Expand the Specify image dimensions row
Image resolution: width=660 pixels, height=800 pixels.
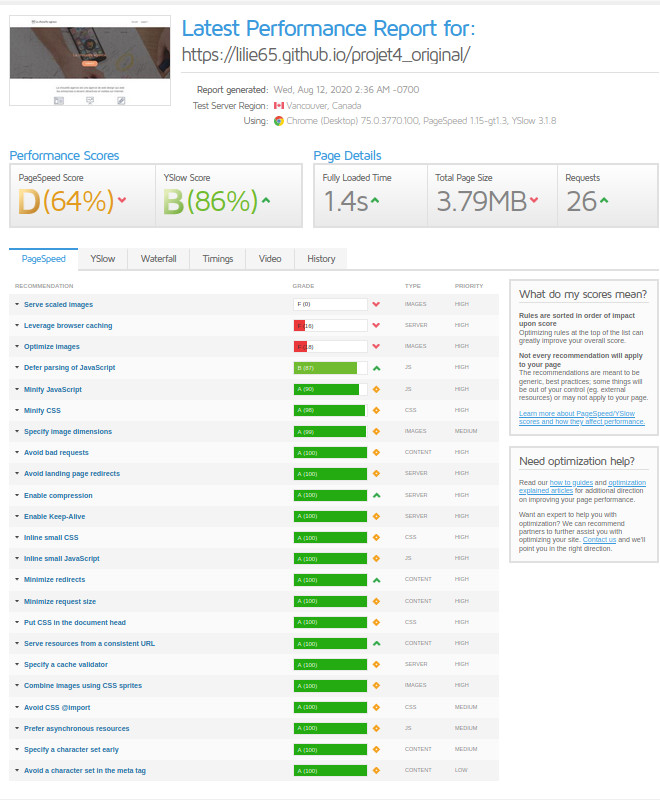[x=67, y=431]
